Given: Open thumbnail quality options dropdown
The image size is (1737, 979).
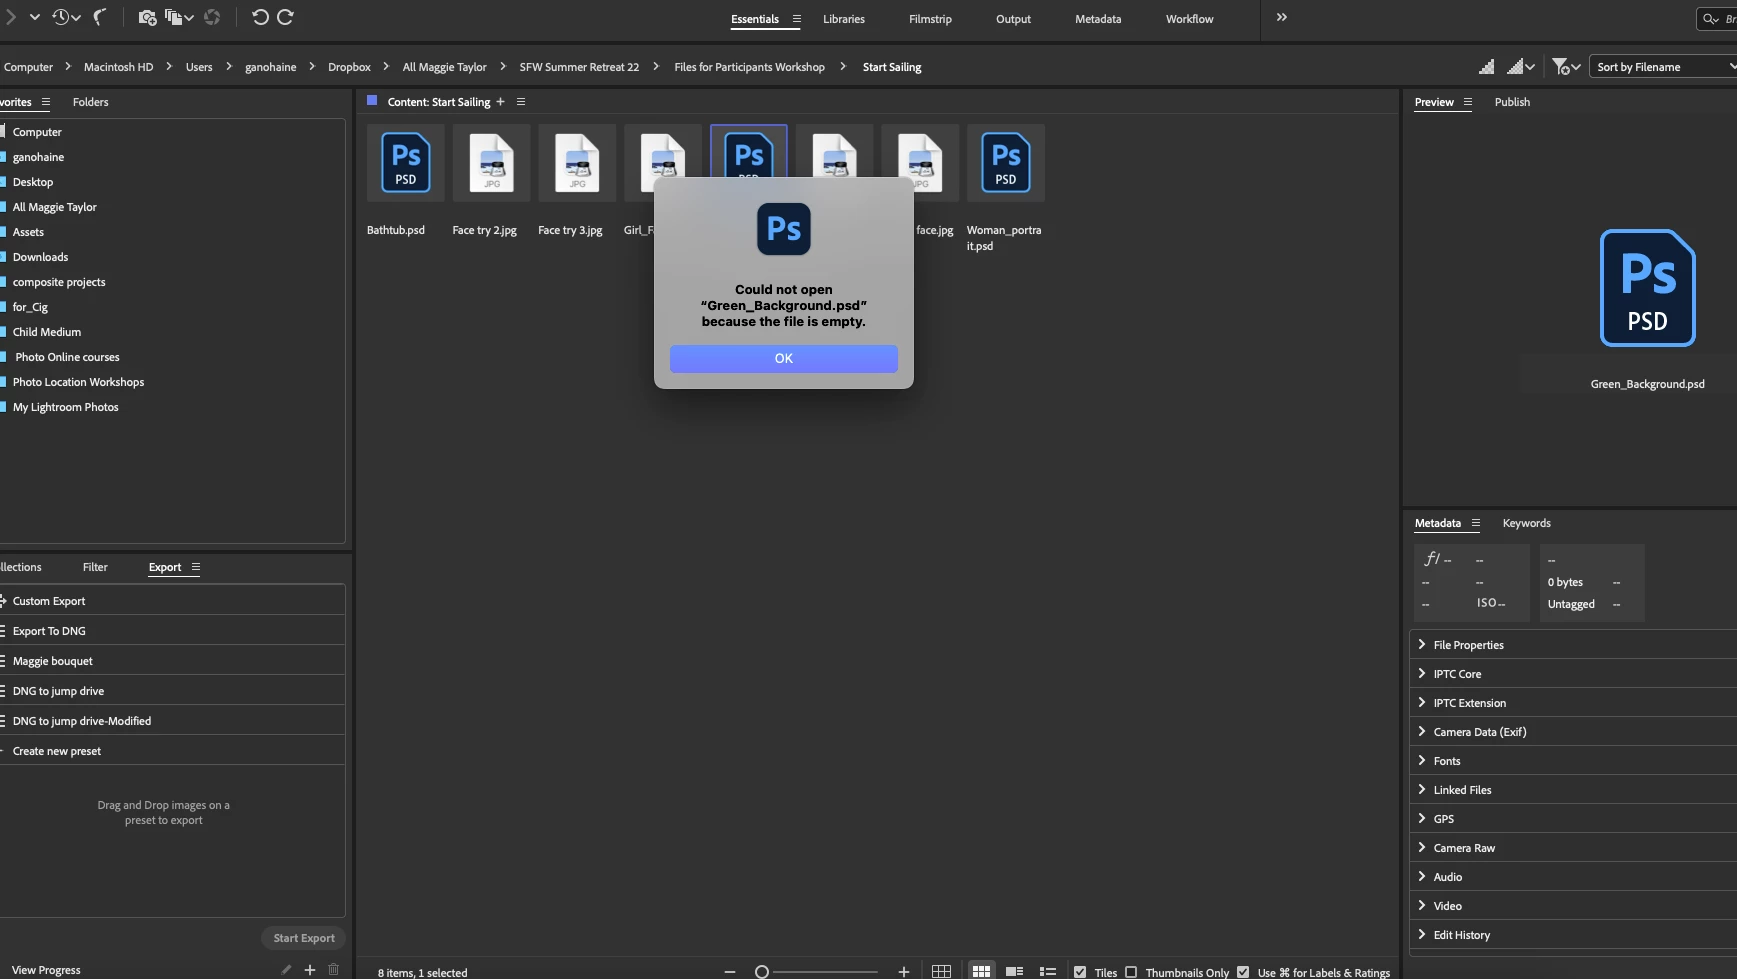Looking at the screenshot, I should click(x=1521, y=67).
